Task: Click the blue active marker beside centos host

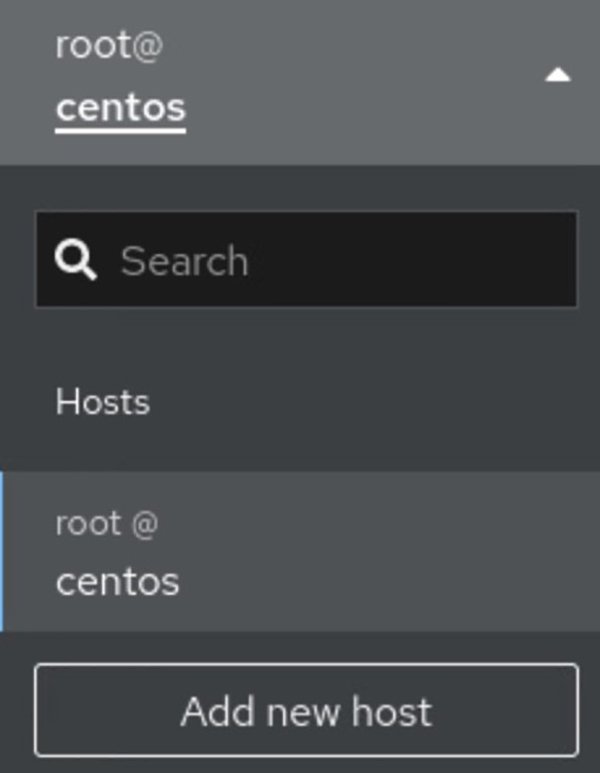Action: pyautogui.click(x=2, y=552)
